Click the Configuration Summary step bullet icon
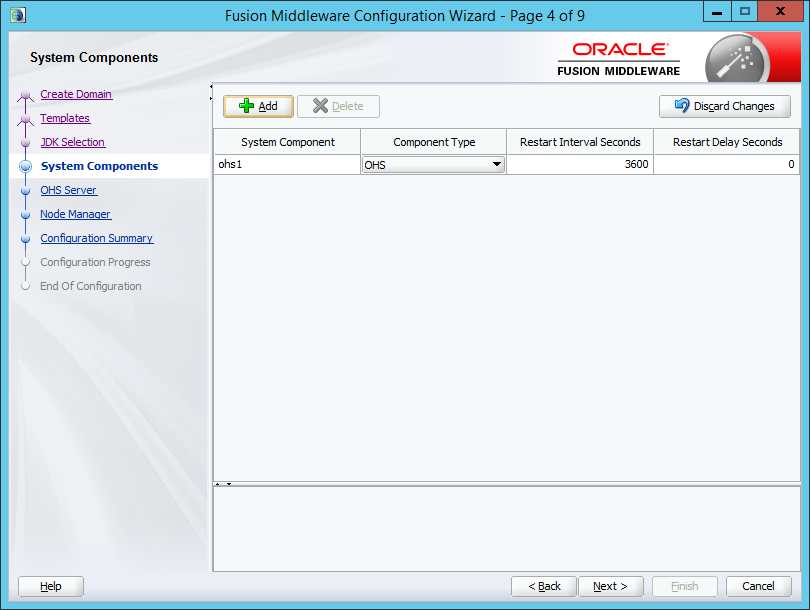 point(26,238)
